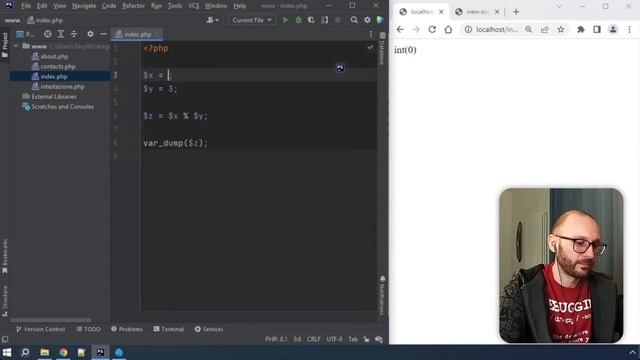
Task: Click Chrome back arrow
Action: point(400,29)
